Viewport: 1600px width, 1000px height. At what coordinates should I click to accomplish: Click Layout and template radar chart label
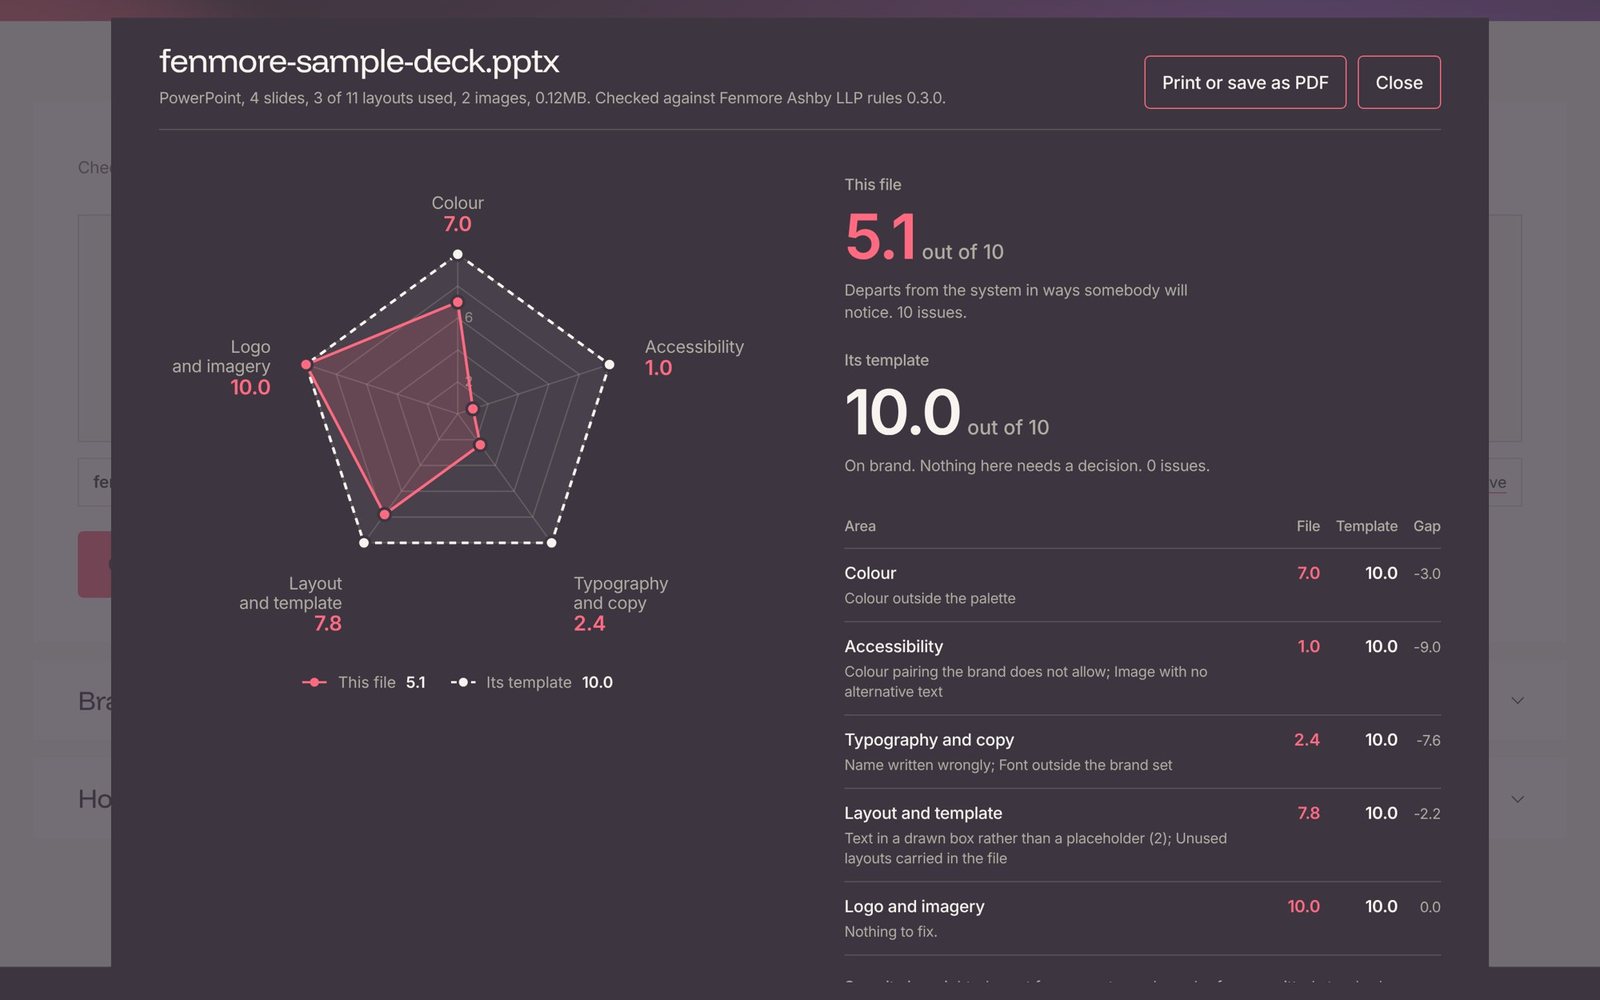(x=290, y=593)
